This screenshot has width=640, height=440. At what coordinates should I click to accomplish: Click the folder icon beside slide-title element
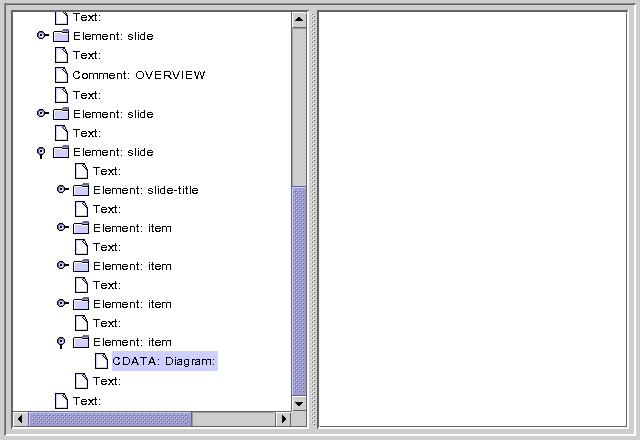[81, 190]
